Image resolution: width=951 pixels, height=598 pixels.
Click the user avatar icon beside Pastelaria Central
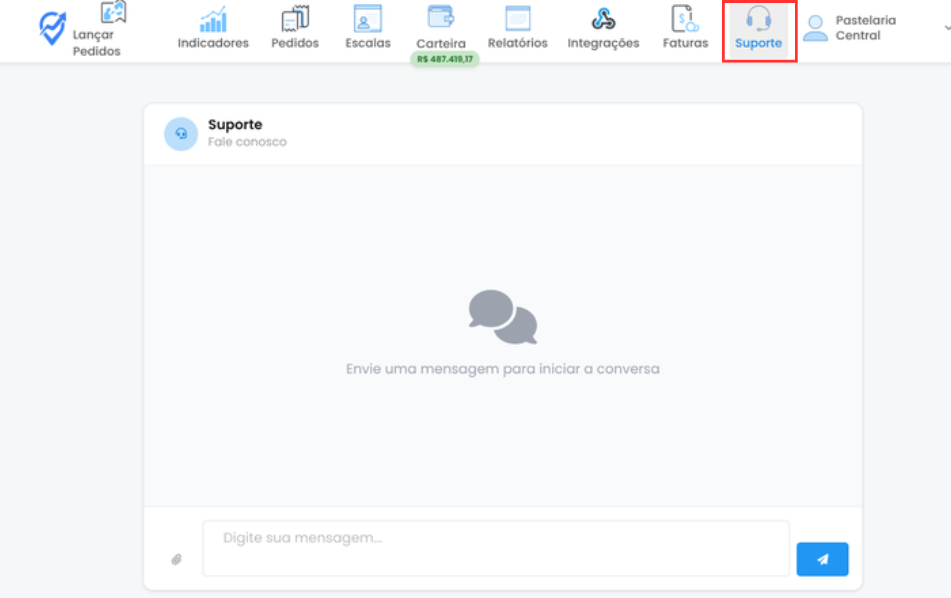pyautogui.click(x=816, y=28)
